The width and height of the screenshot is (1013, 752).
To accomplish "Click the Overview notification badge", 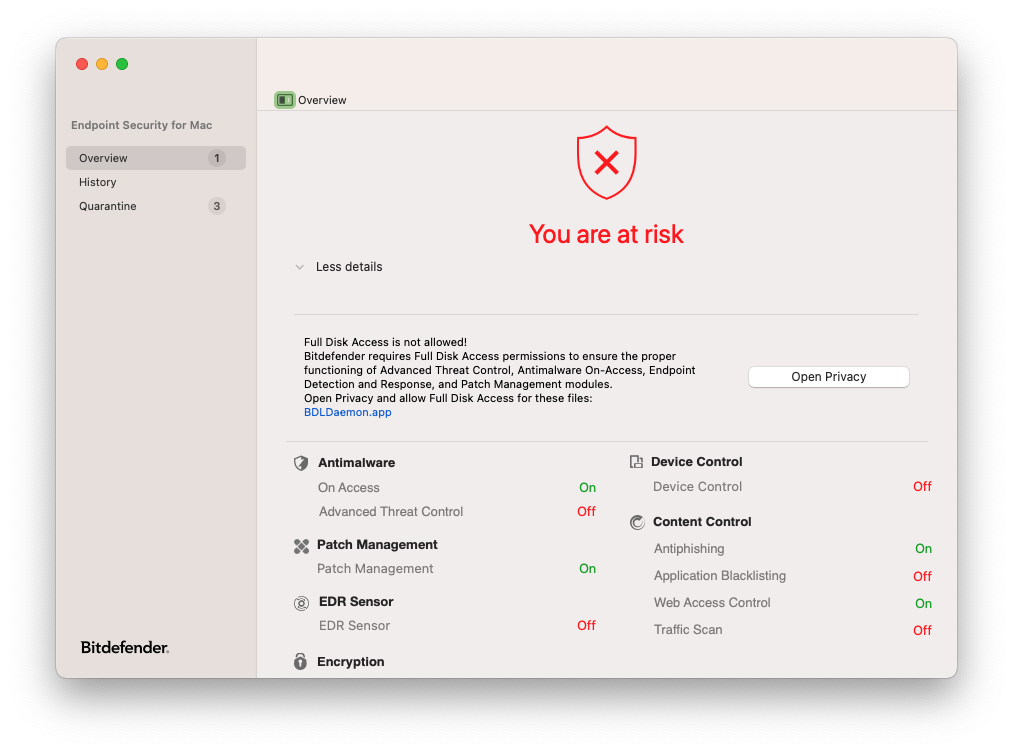I will point(217,158).
